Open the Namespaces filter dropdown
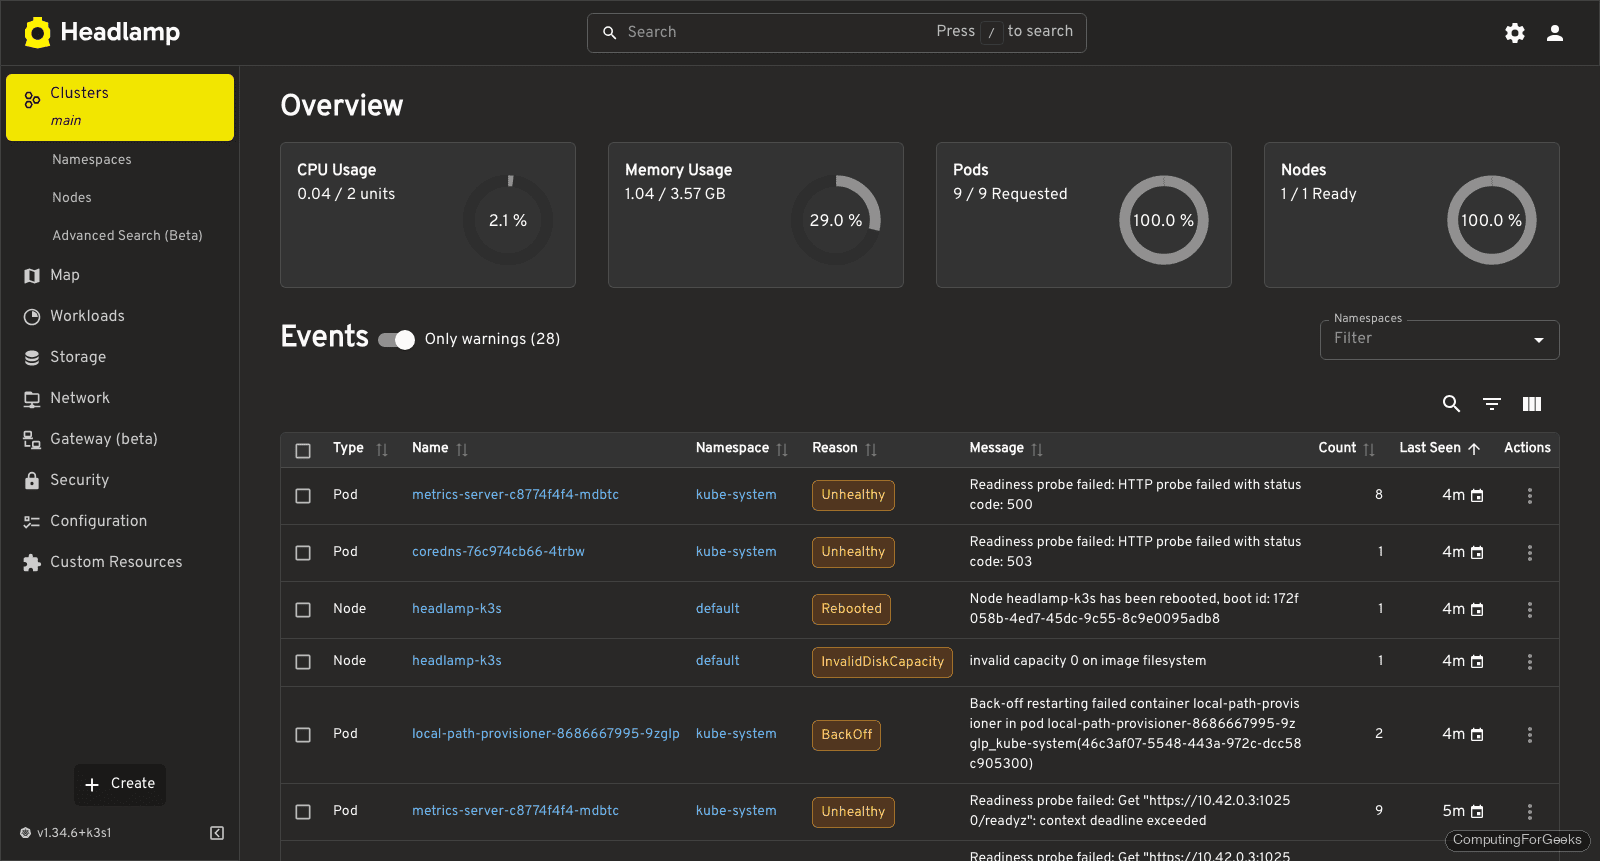The image size is (1600, 861). tap(1439, 340)
